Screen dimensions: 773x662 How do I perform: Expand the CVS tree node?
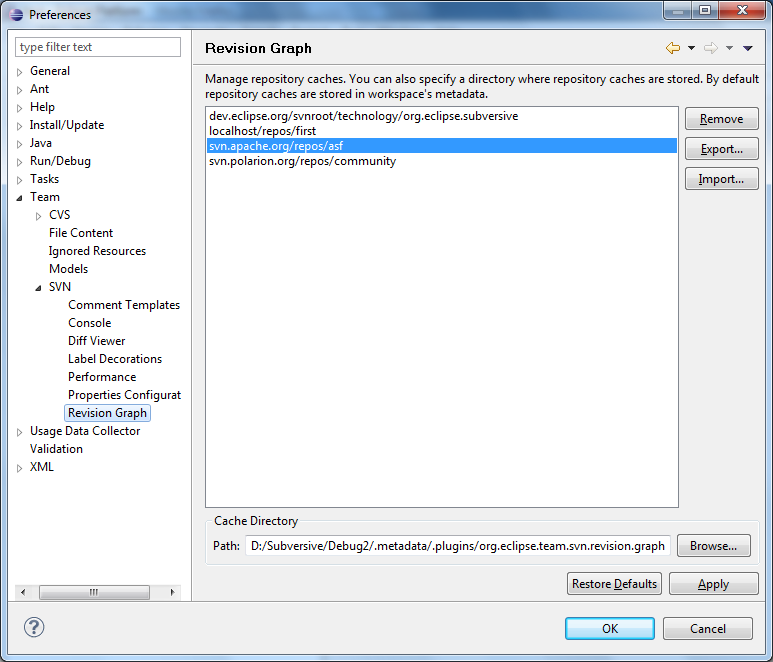(x=38, y=216)
